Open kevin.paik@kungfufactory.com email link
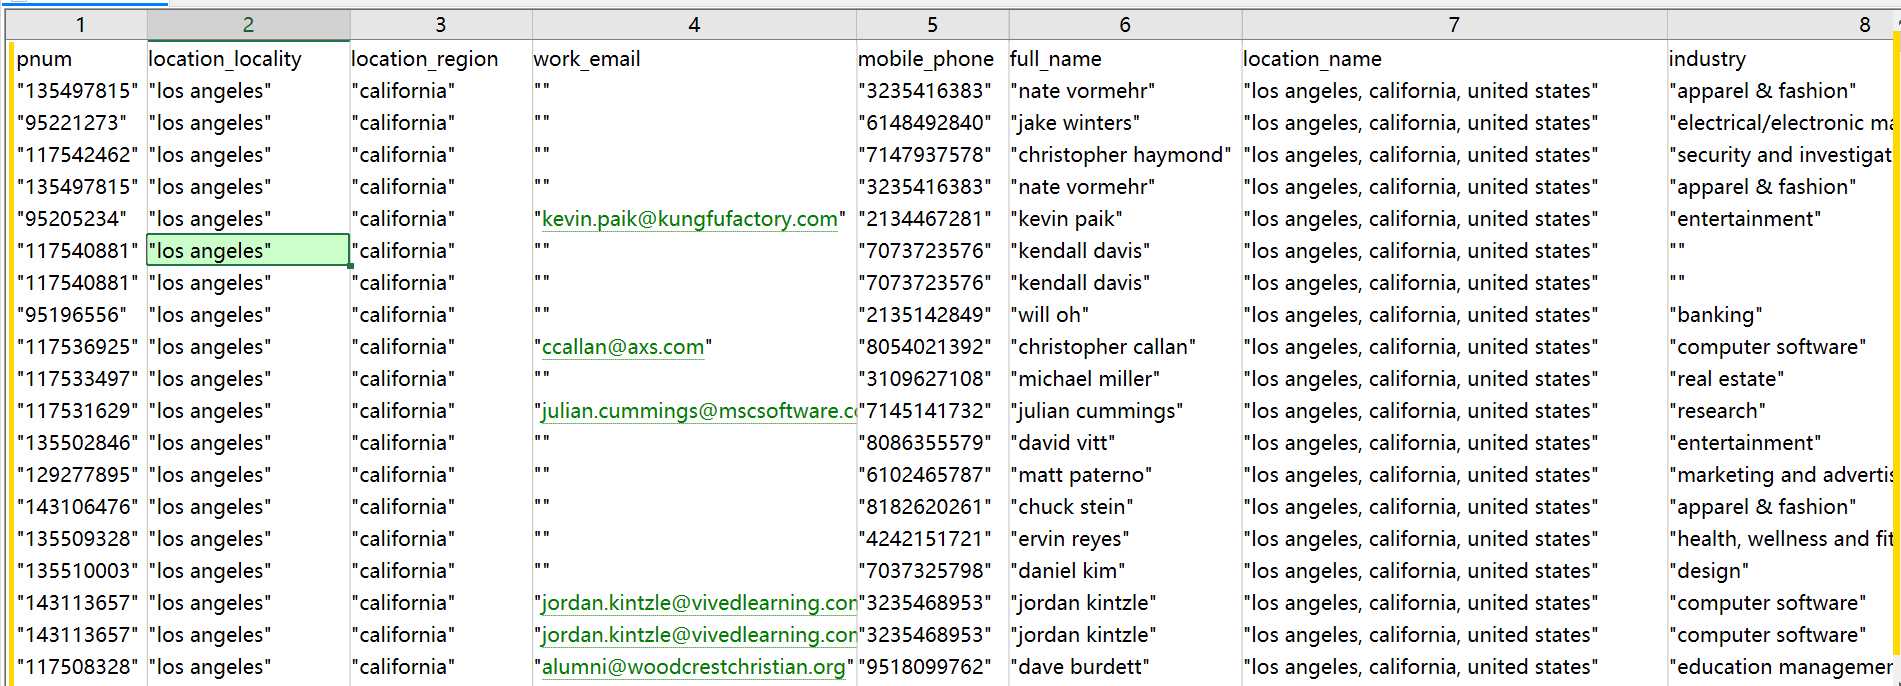Viewport: 1901px width, 686px height. point(690,219)
